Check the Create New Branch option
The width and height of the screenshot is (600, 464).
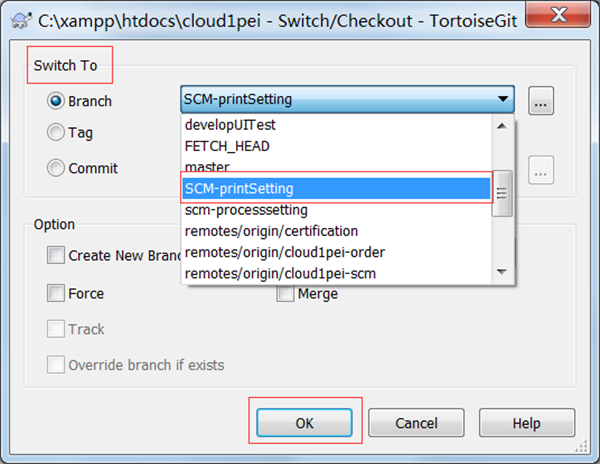(x=56, y=255)
